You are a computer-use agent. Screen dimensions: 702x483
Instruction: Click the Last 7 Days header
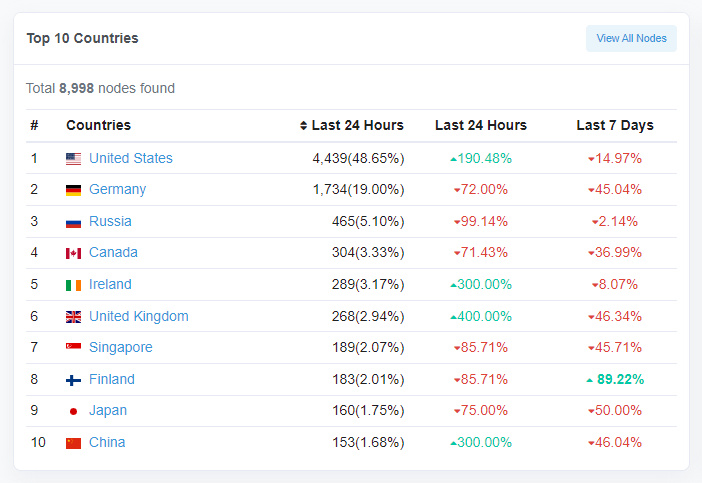(x=615, y=125)
